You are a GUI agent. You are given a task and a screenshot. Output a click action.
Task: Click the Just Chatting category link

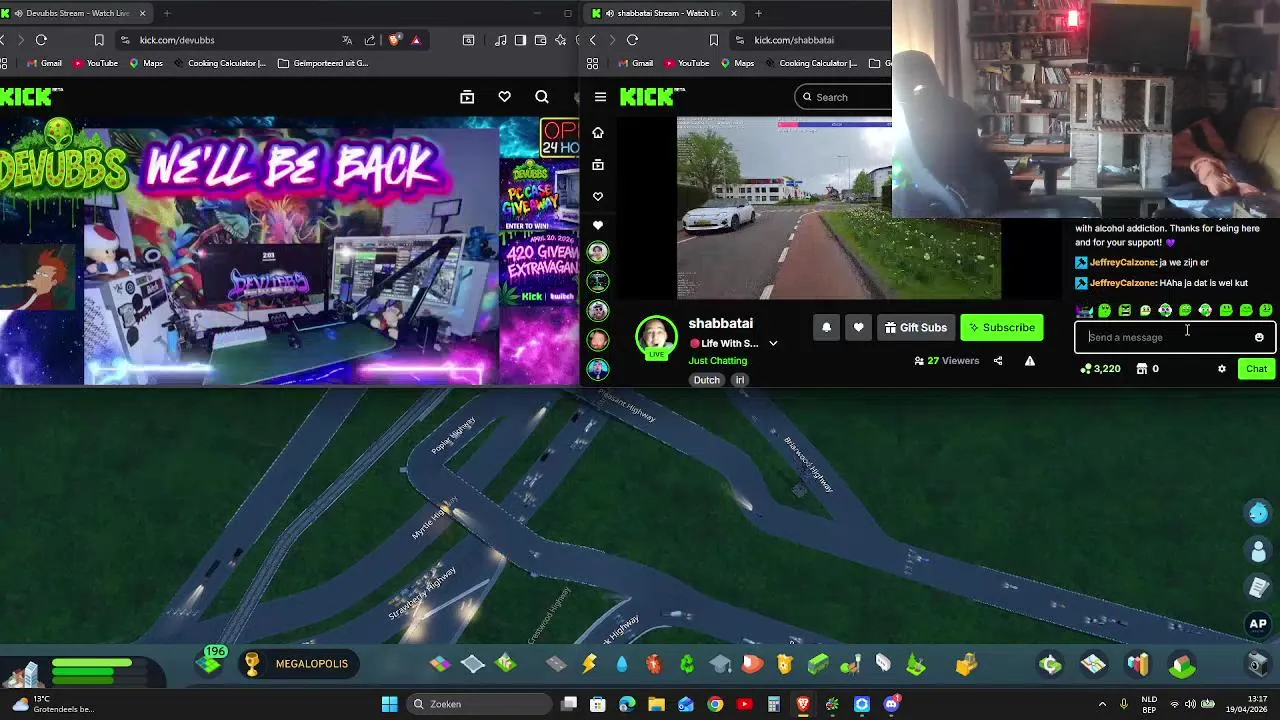click(x=717, y=361)
